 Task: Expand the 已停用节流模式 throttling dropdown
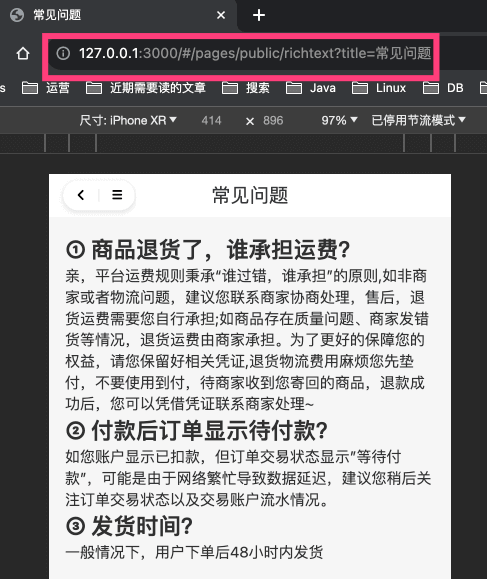coord(419,120)
